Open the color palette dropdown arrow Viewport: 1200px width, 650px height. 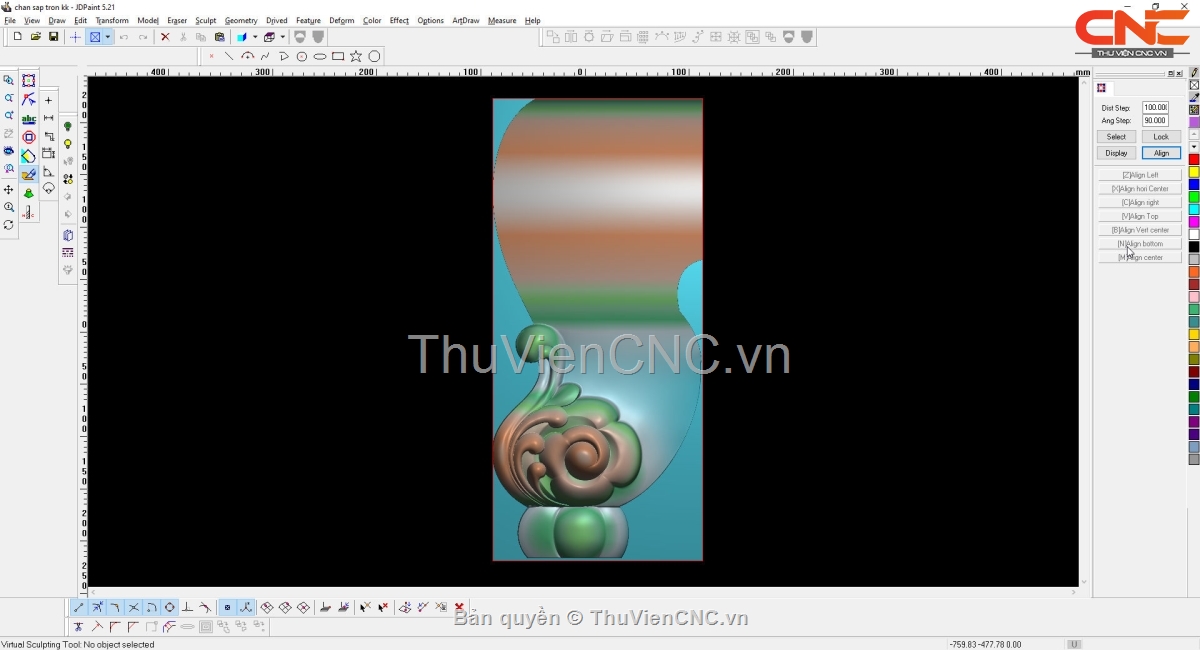1194,147
